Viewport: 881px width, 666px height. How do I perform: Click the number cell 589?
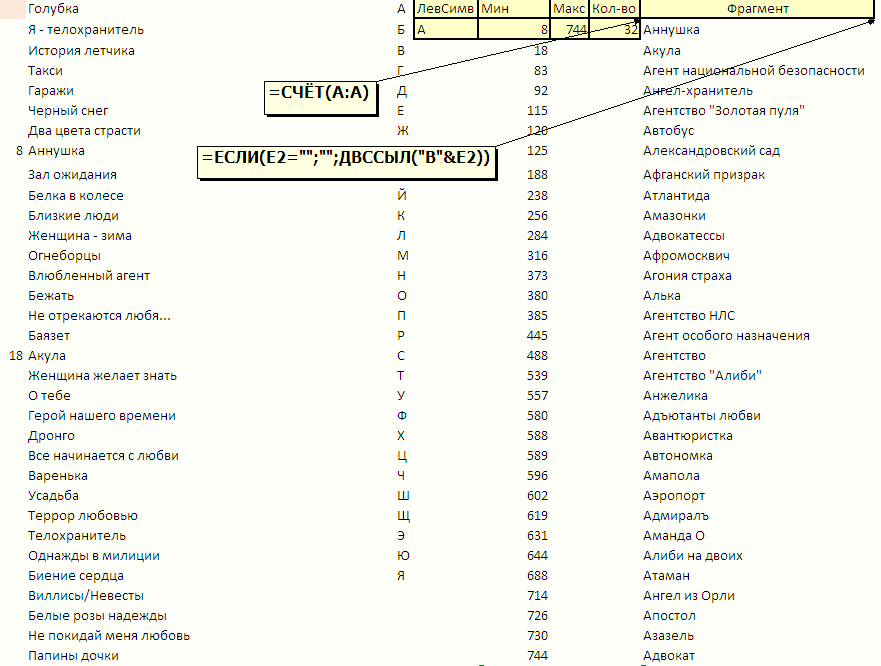tap(537, 455)
